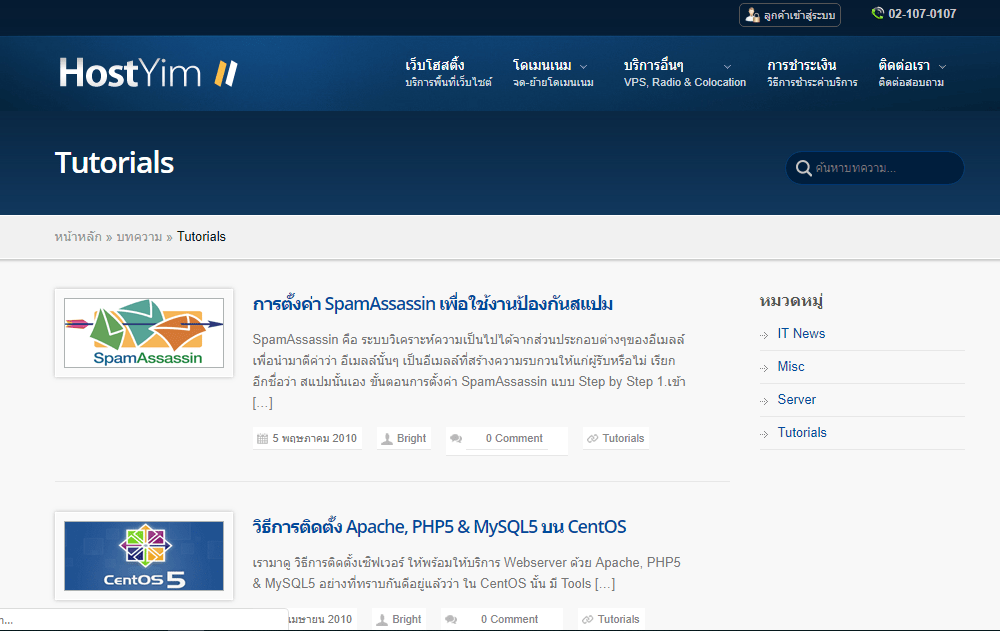Open the Misc category
This screenshot has width=1000, height=631.
click(x=791, y=367)
